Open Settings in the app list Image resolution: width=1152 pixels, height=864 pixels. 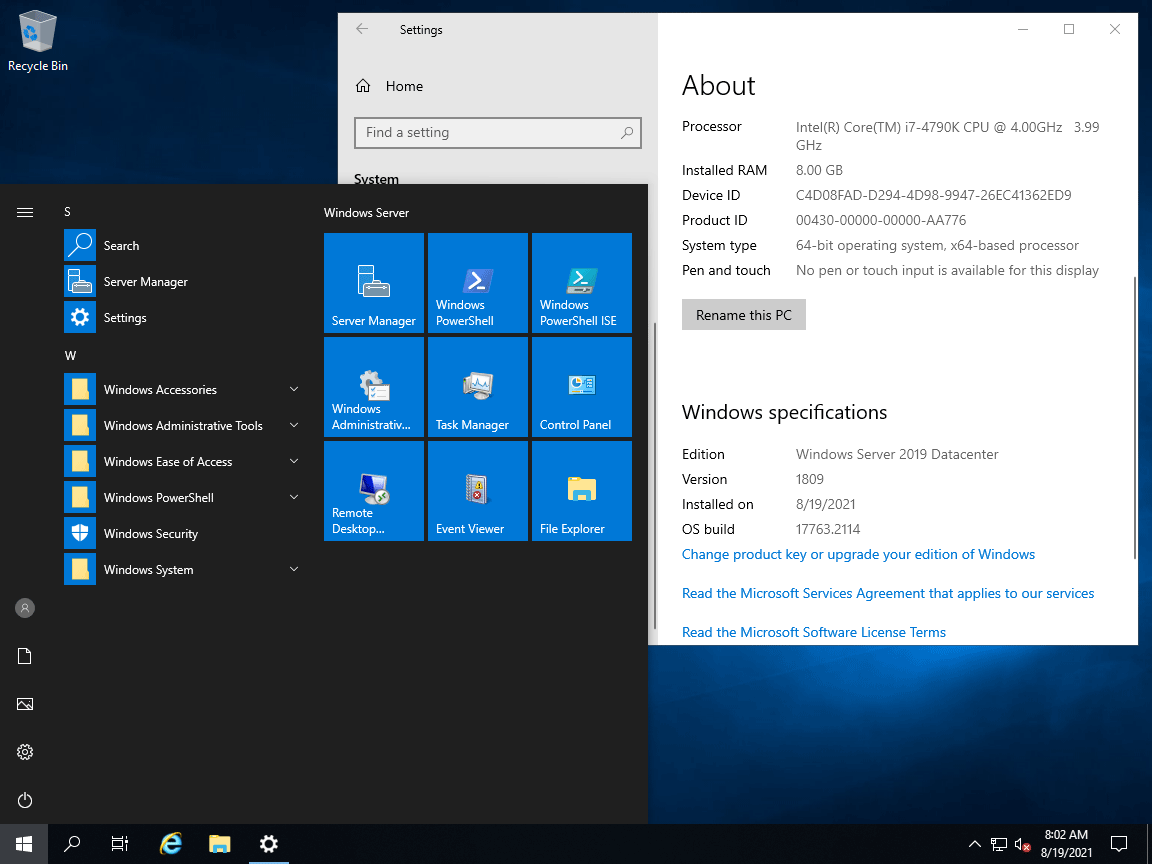pyautogui.click(x=184, y=317)
